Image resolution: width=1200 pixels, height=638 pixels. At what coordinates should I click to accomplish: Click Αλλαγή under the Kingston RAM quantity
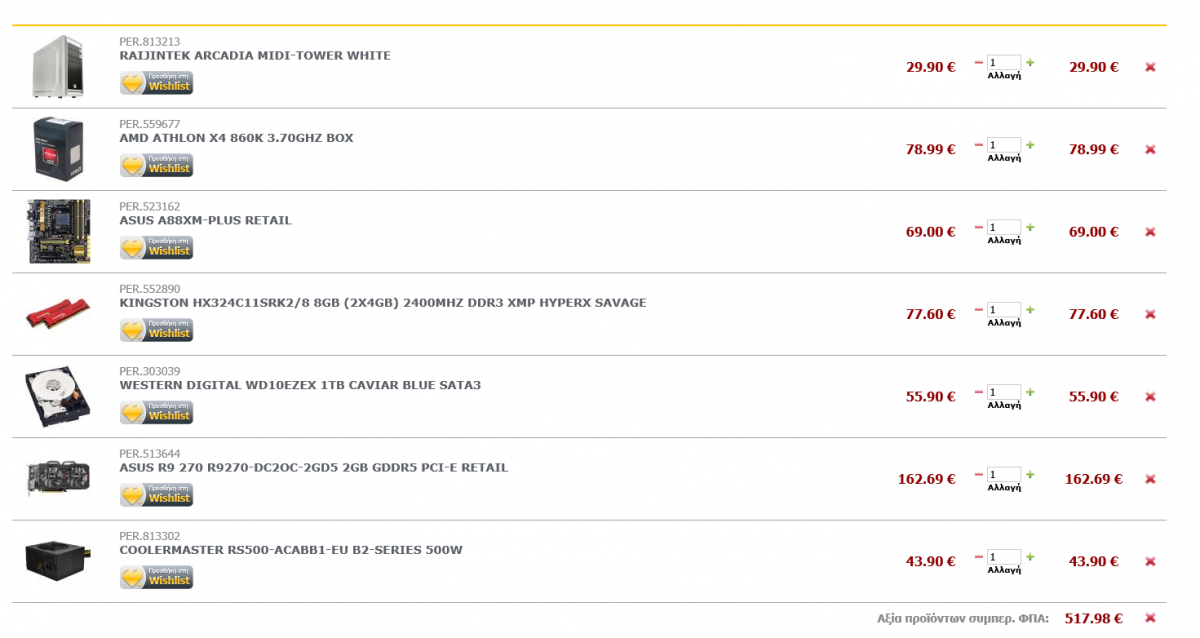pos(1004,322)
